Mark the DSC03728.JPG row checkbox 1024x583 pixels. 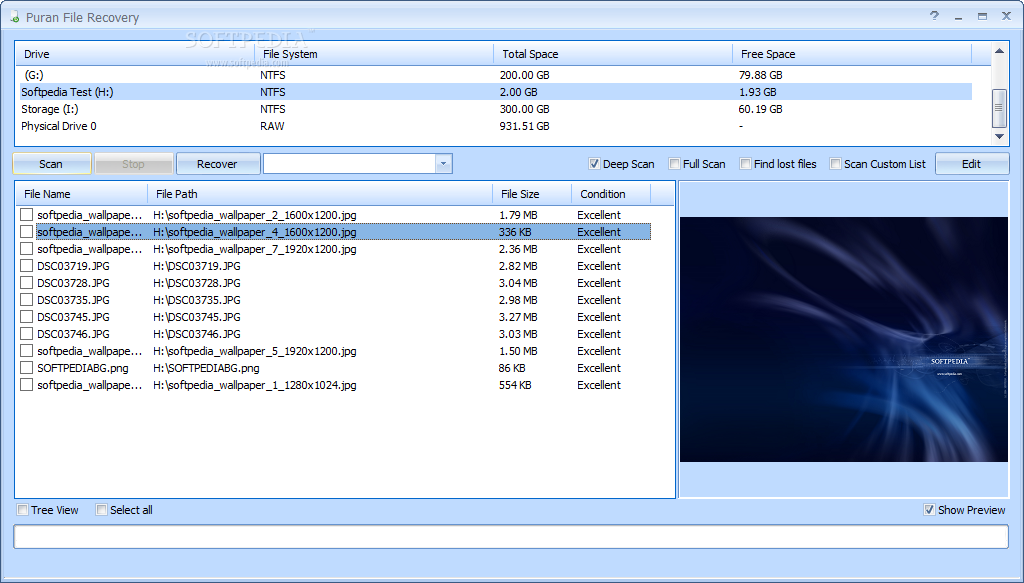point(26,283)
